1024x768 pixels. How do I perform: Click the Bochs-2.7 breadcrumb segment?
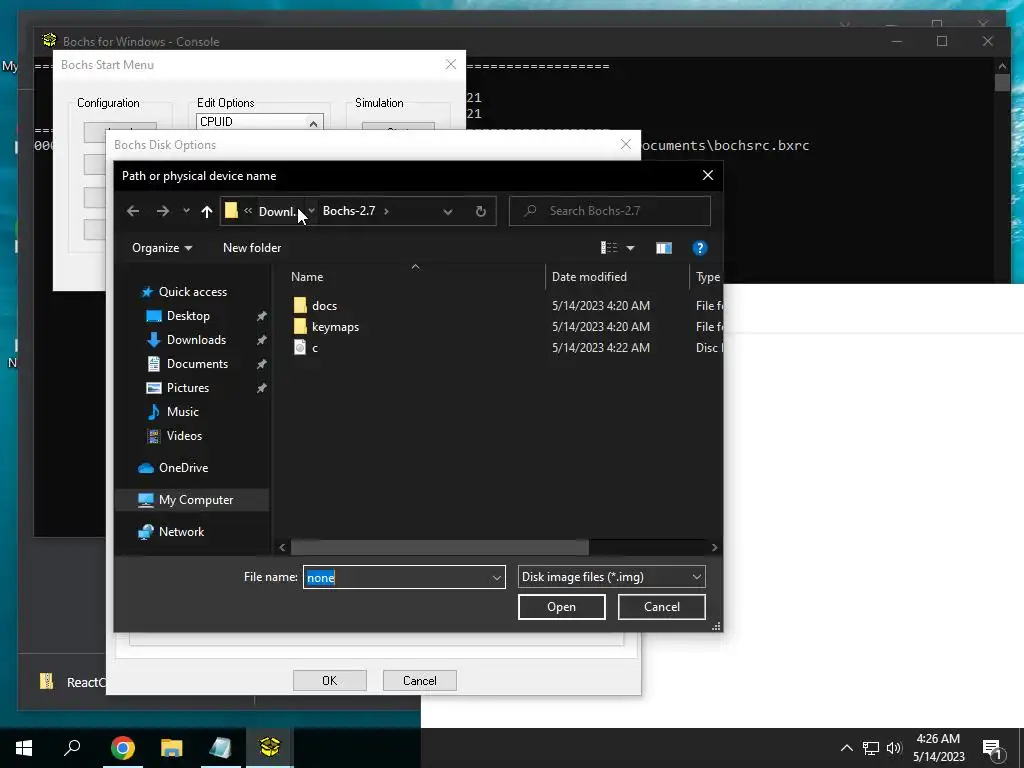click(x=349, y=210)
